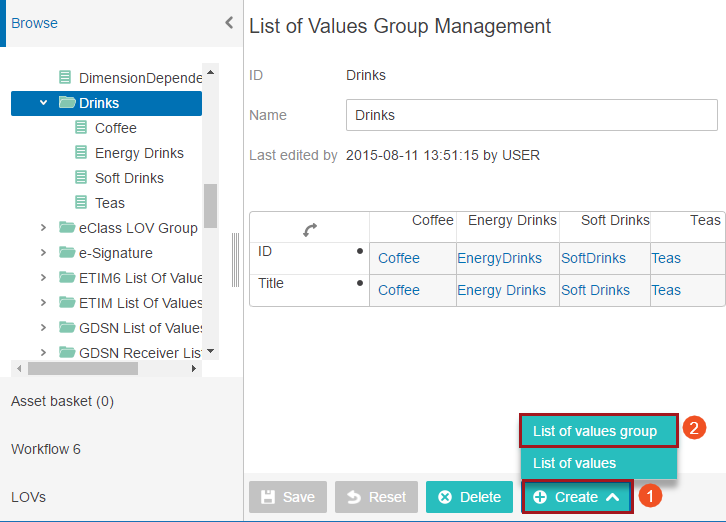Expand the ETIM List Of Values node
This screenshot has width=726, height=522.
(x=43, y=302)
